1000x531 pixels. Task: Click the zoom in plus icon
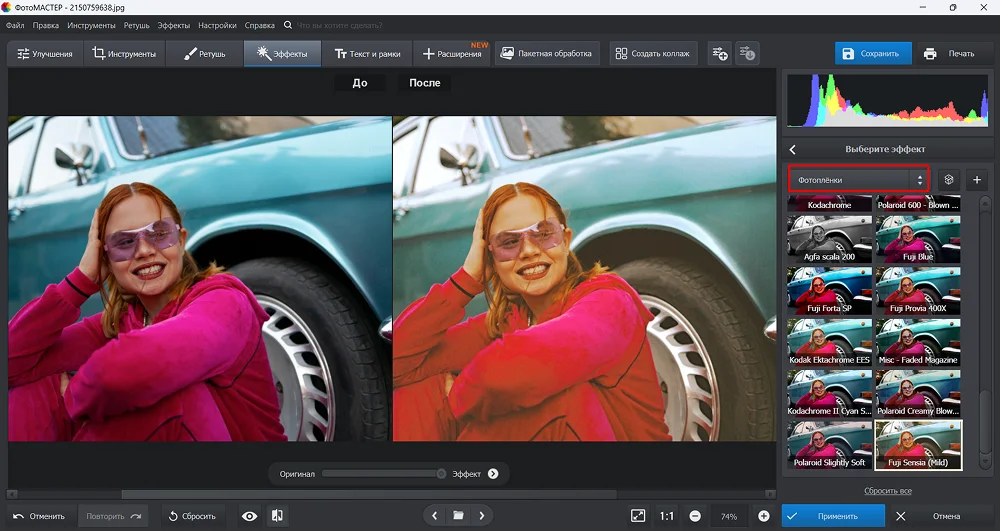pyautogui.click(x=763, y=516)
